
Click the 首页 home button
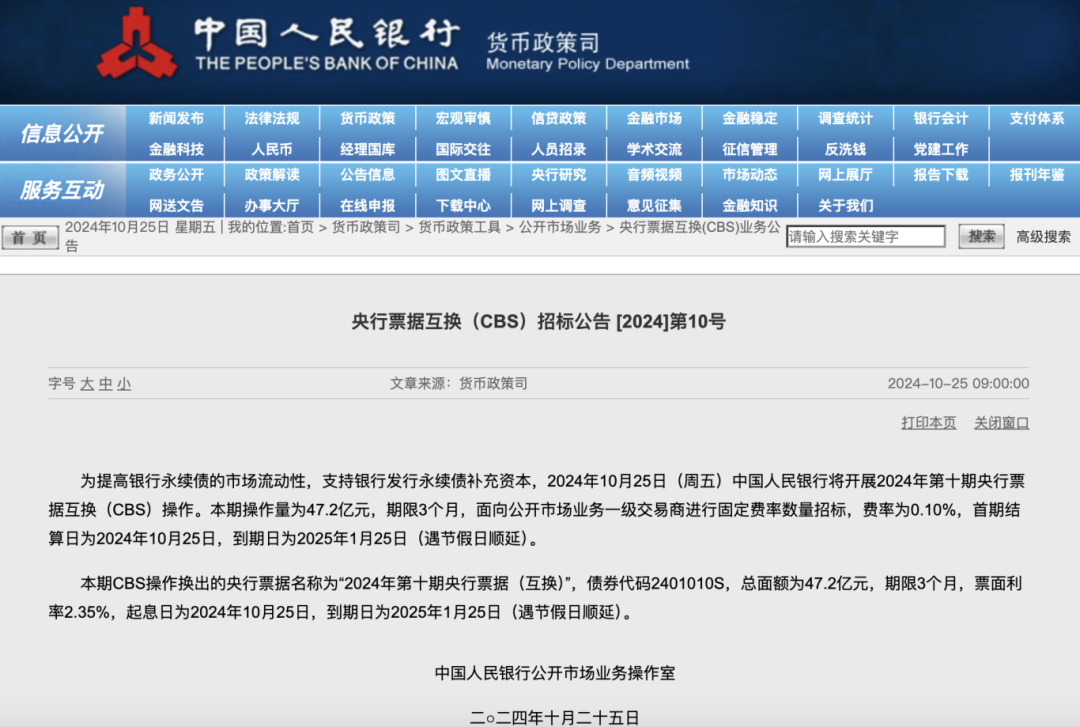click(30, 238)
